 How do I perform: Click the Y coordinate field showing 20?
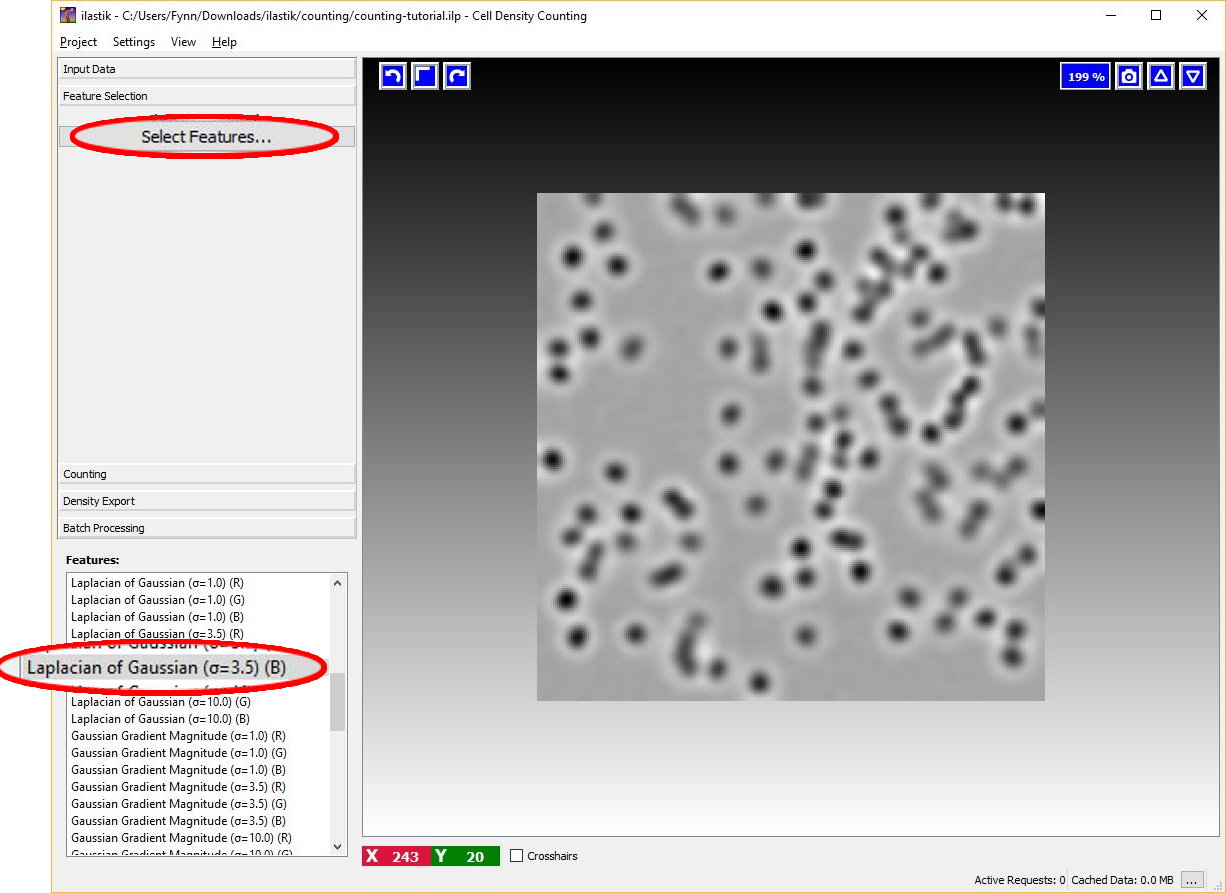click(466, 856)
